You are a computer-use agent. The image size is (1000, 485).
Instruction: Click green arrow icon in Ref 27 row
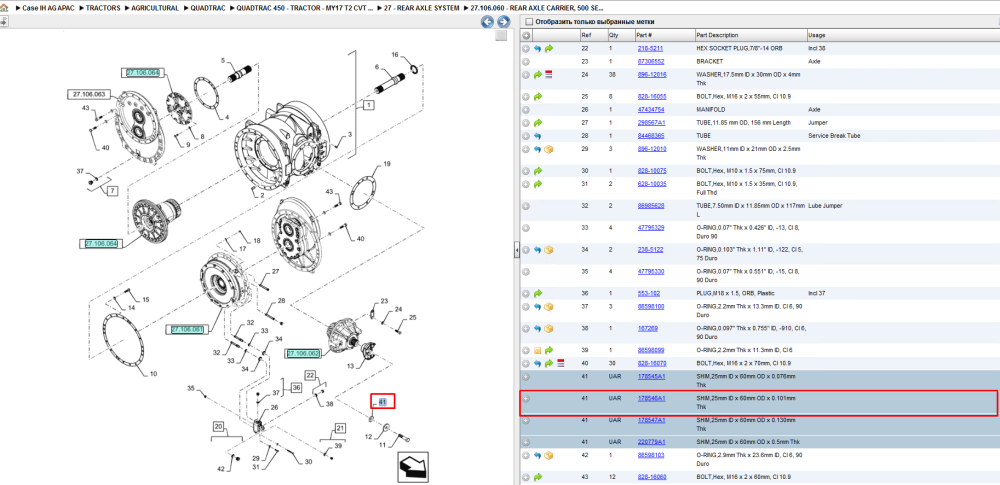(x=538, y=123)
